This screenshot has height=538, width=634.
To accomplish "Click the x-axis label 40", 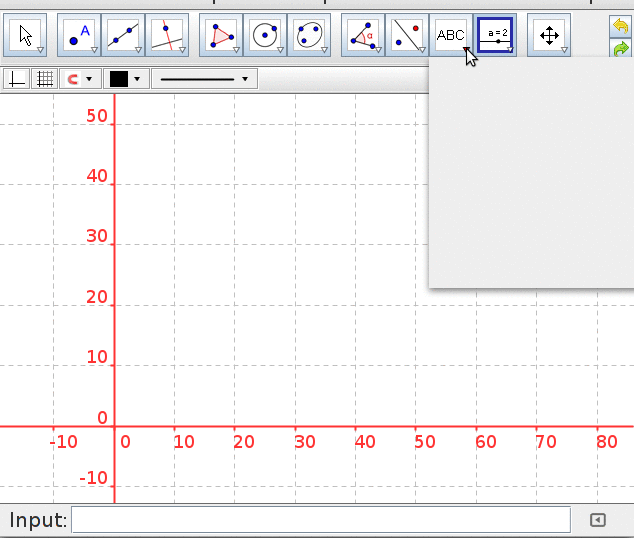I will pos(365,442).
